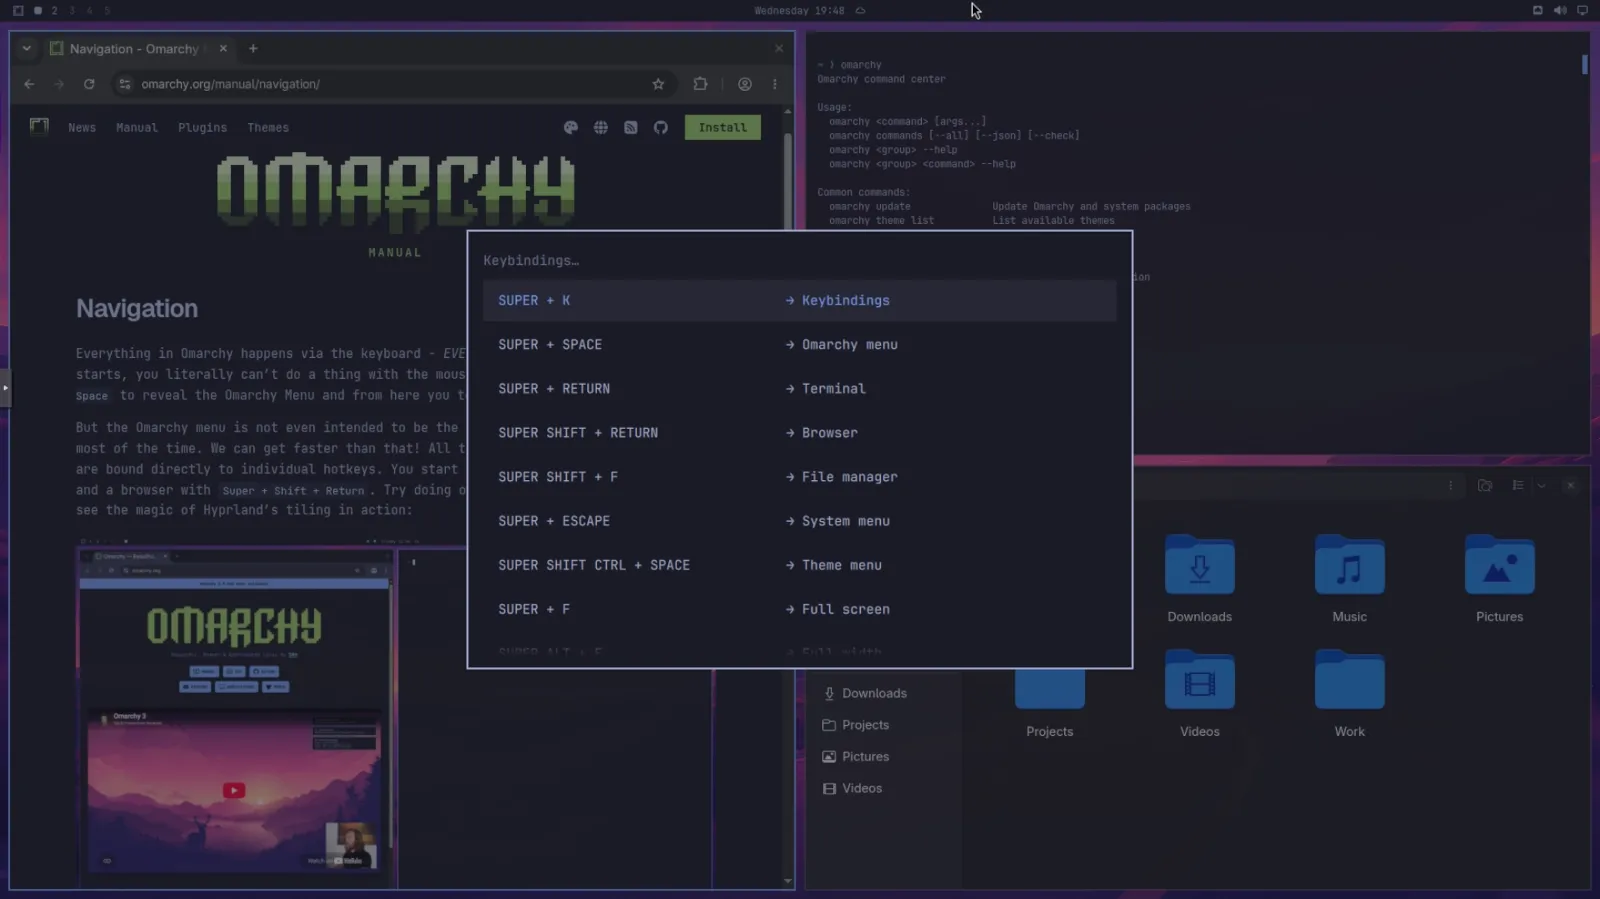Viewport: 1600px width, 899px height.
Task: Select the Navigation - Omarchy browser tab
Action: tap(139, 48)
